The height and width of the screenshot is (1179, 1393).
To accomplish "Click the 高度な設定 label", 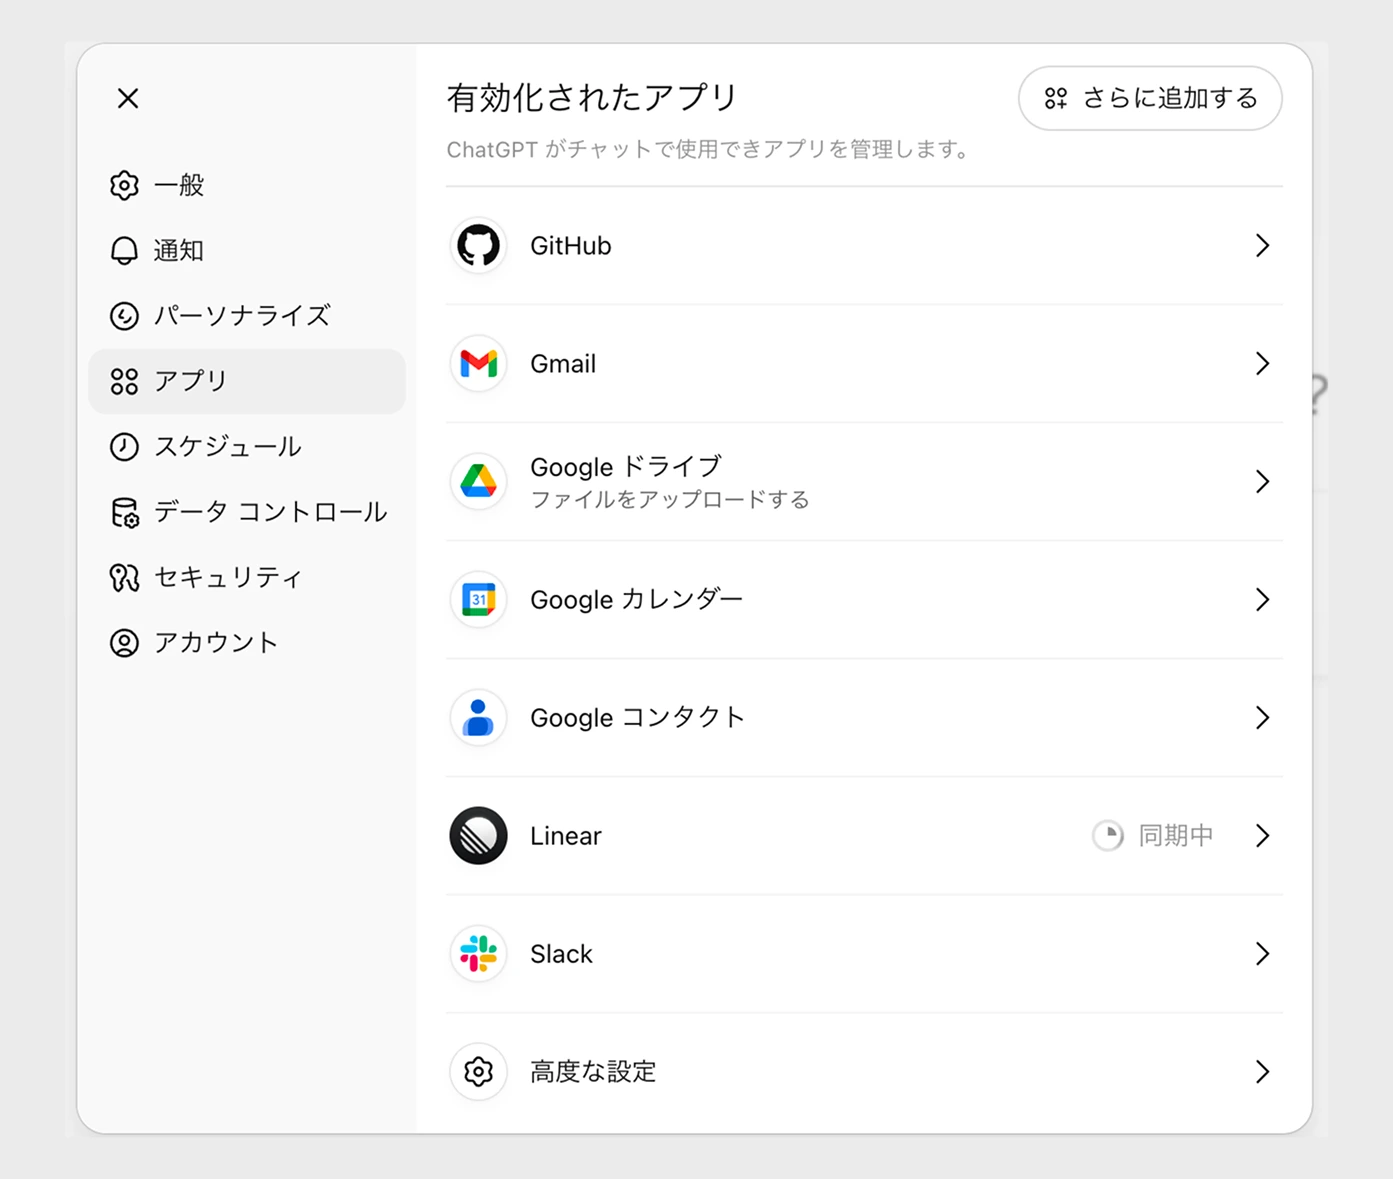I will [x=593, y=1072].
